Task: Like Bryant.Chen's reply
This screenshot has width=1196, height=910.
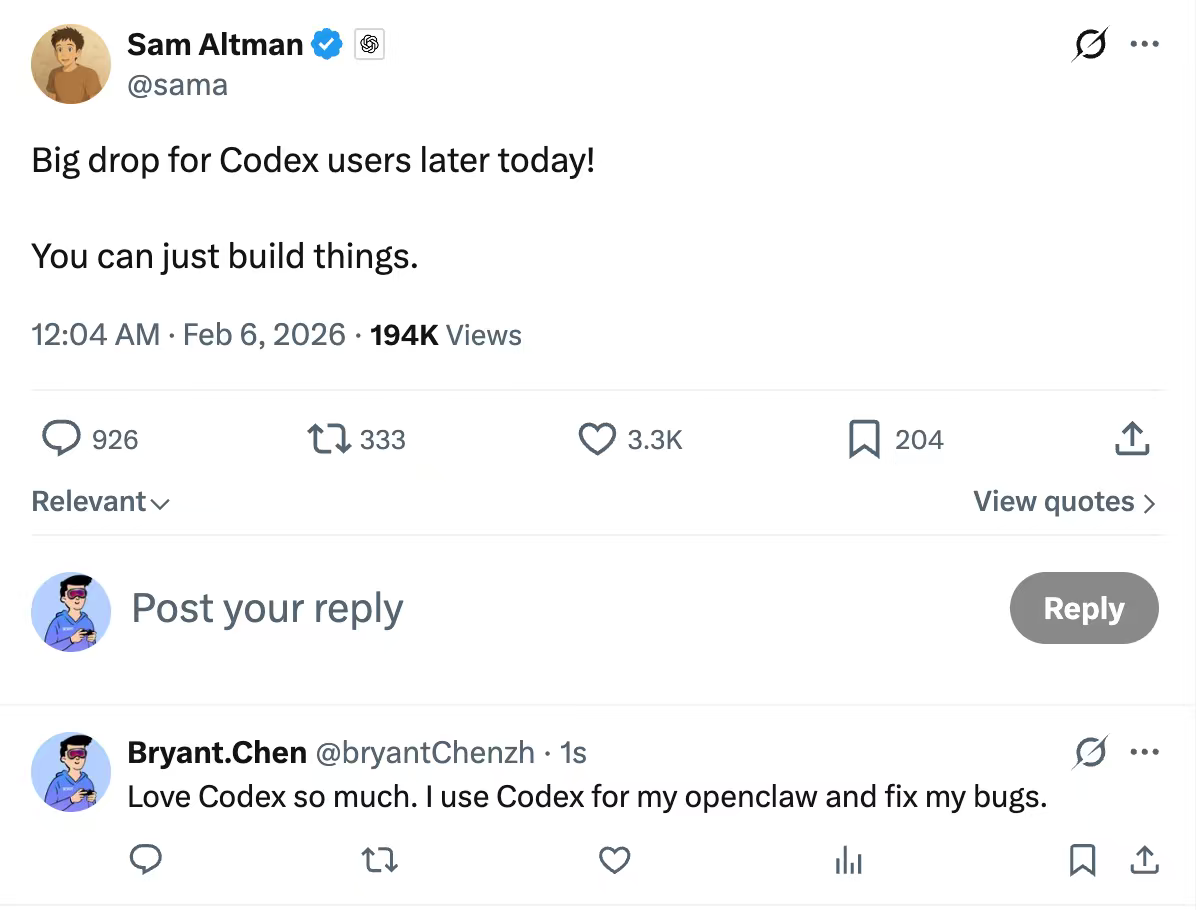Action: [x=614, y=860]
